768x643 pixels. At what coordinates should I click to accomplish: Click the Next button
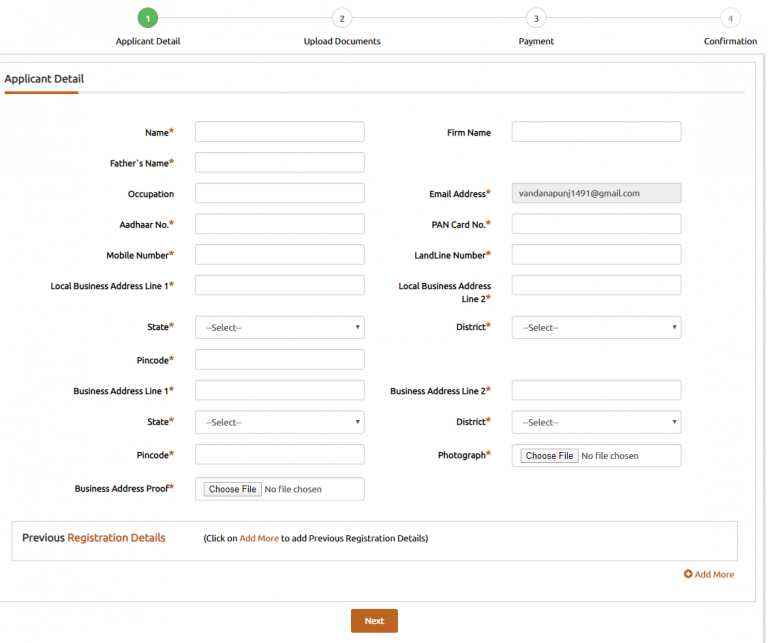tap(374, 621)
